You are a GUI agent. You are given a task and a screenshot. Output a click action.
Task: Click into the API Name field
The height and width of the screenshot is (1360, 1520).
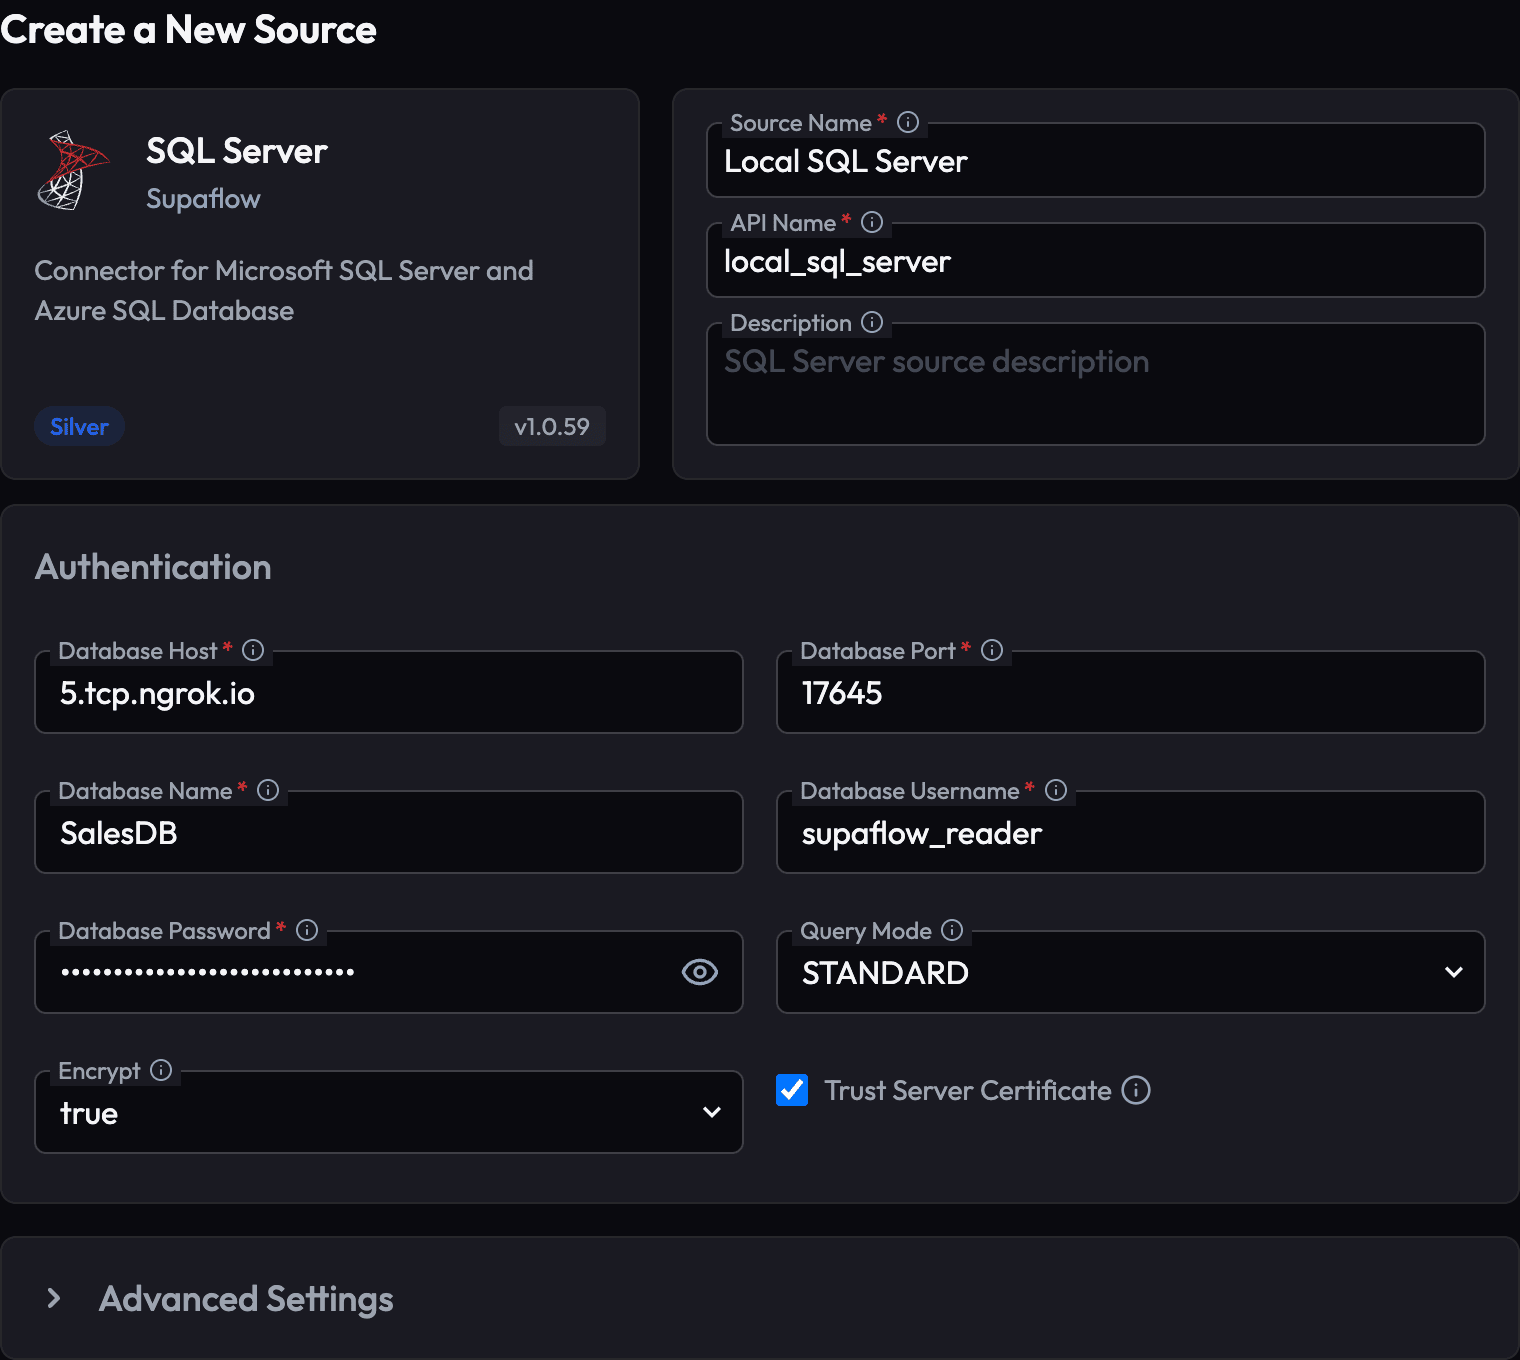point(1096,260)
